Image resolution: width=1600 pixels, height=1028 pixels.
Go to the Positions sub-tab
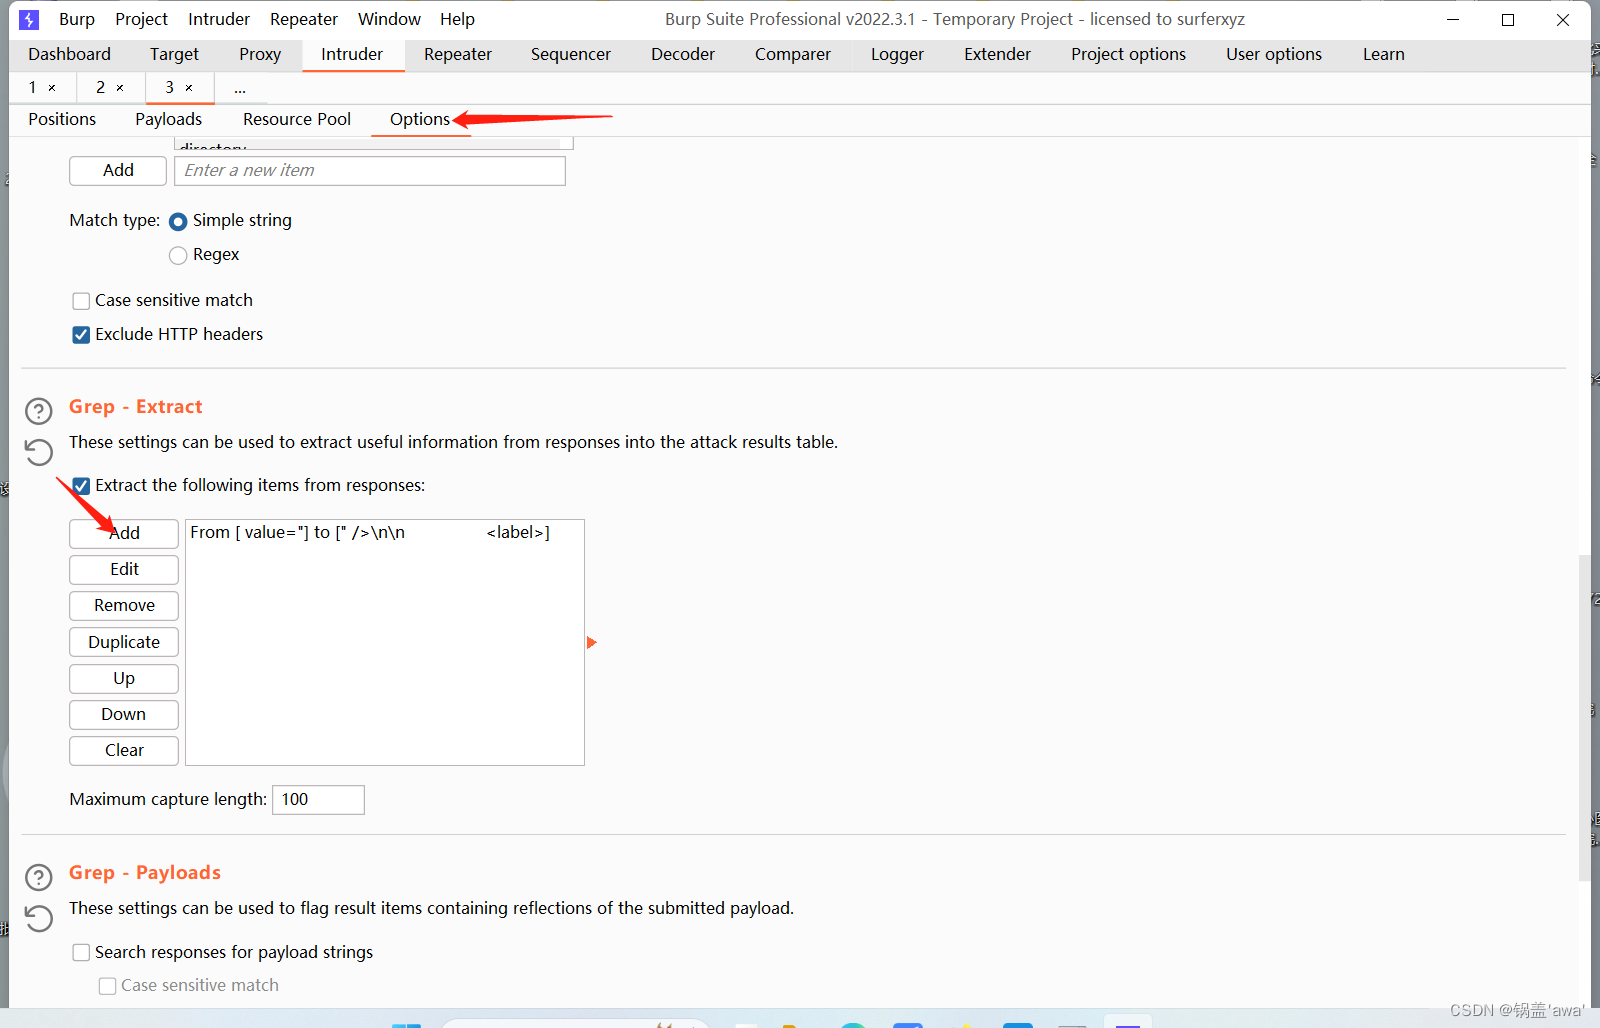coord(62,119)
